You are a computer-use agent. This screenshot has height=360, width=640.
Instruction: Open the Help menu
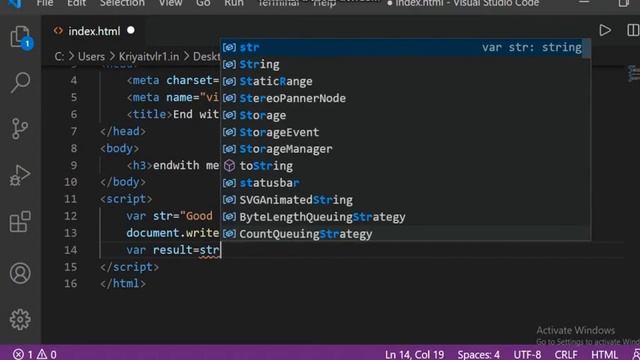click(x=324, y=3)
